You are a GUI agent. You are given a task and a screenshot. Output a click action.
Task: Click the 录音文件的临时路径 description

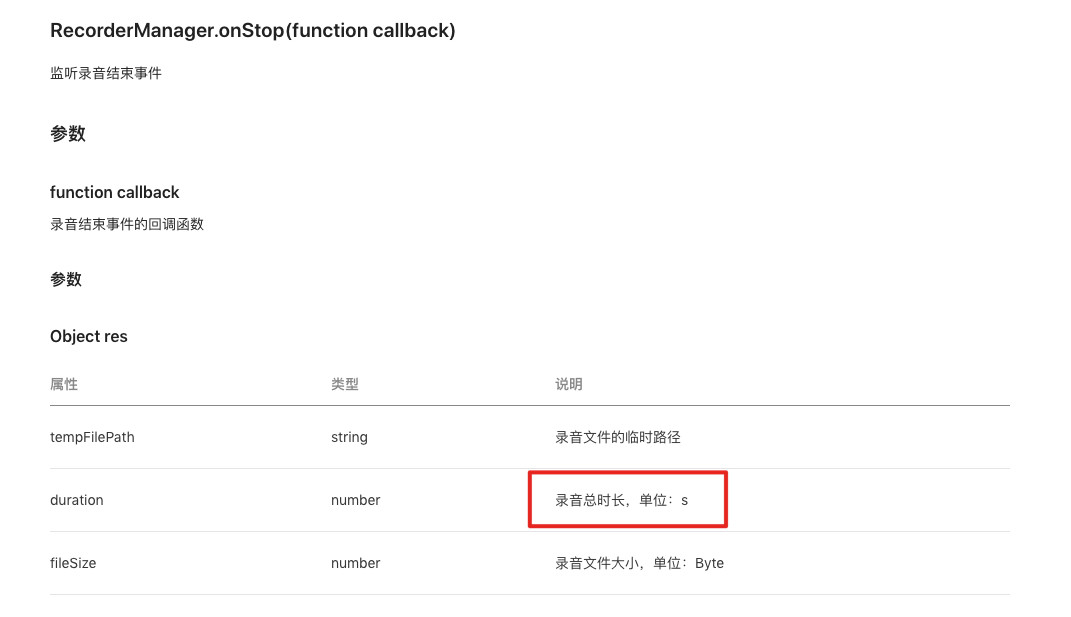618,437
